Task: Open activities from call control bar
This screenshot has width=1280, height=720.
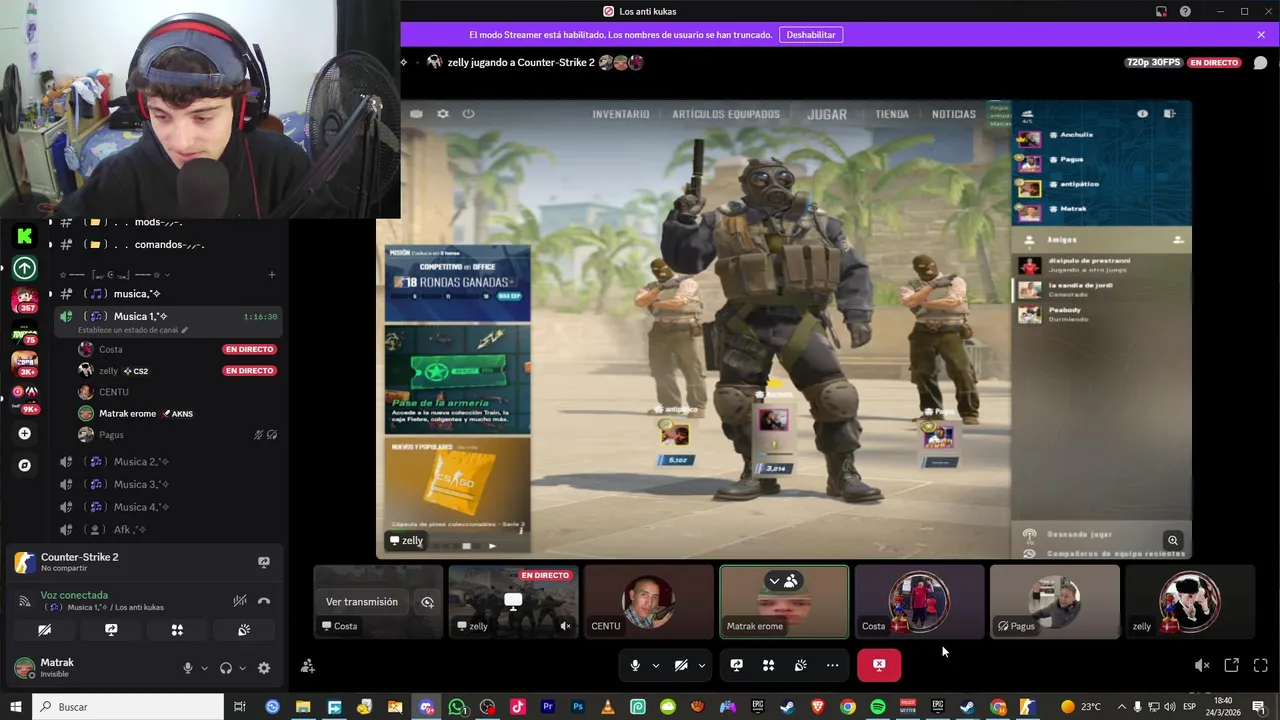Action: [768, 665]
